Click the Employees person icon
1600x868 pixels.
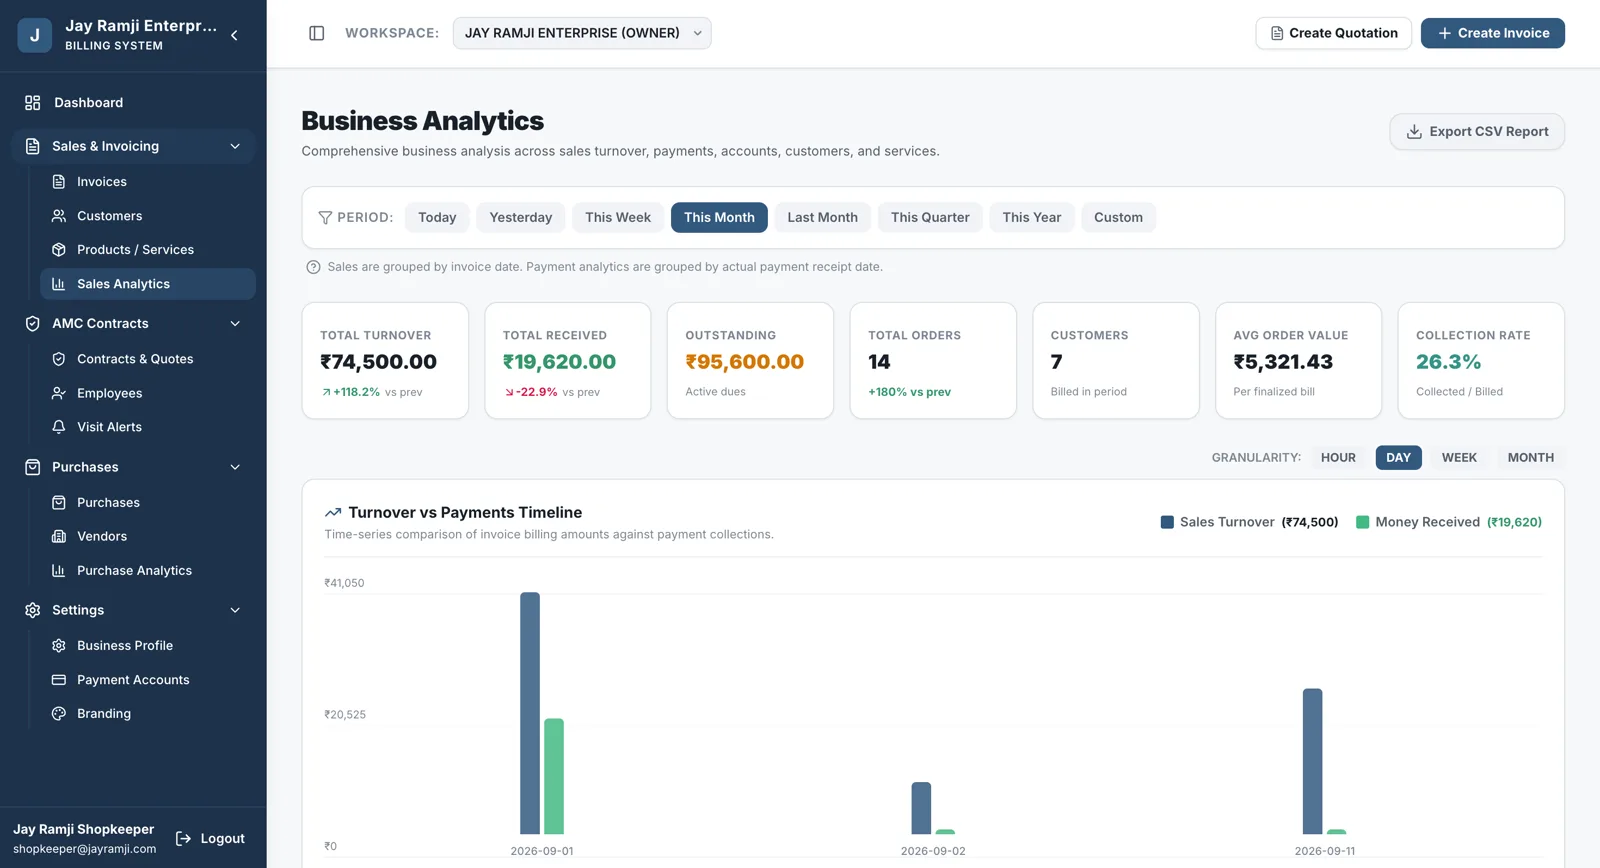click(59, 393)
